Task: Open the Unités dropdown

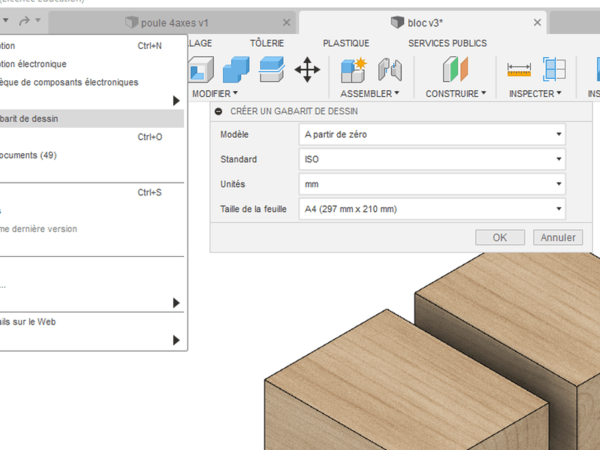Action: tap(431, 184)
